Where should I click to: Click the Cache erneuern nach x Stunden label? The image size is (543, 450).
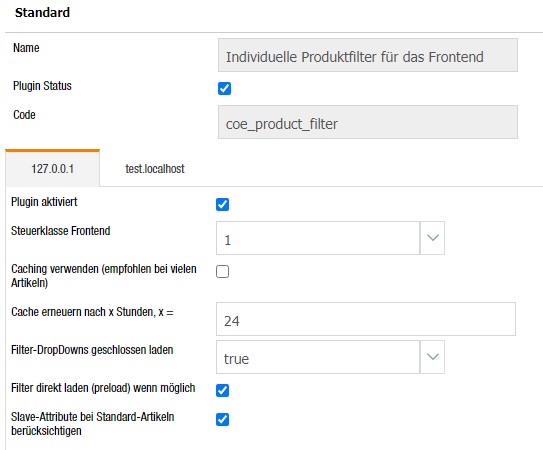92,312
